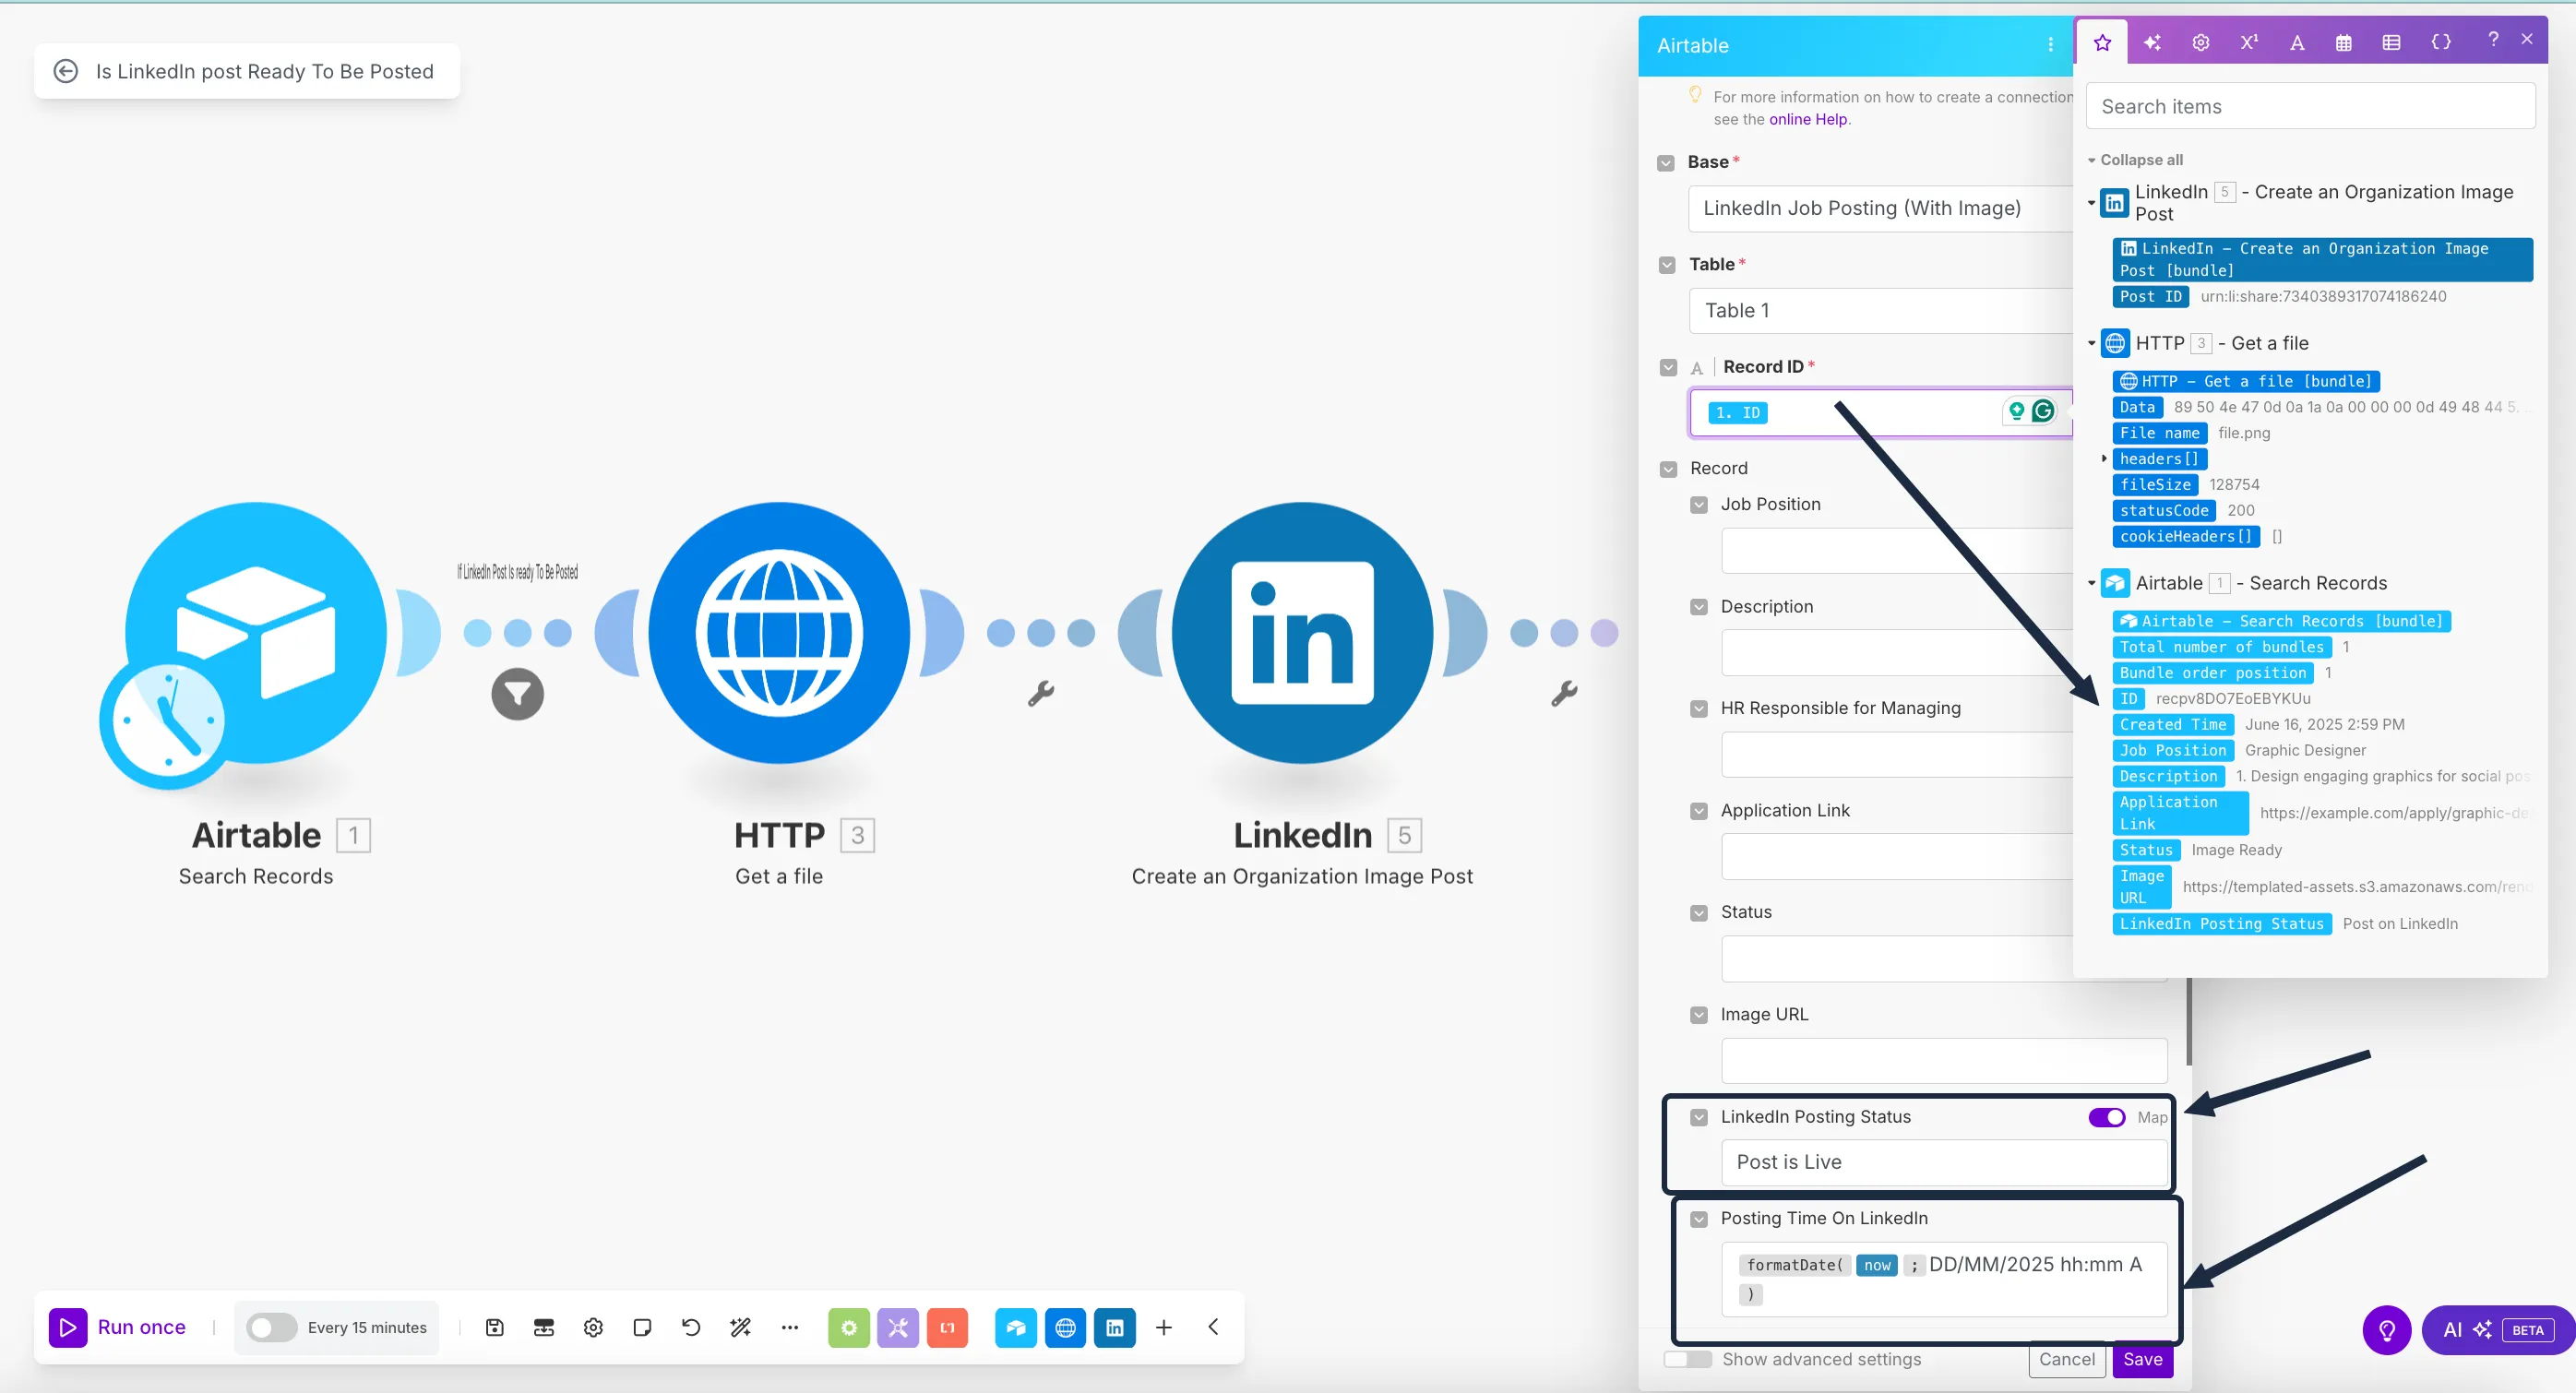Open the text functions A tab
The height and width of the screenshot is (1393, 2576).
click(x=2297, y=42)
